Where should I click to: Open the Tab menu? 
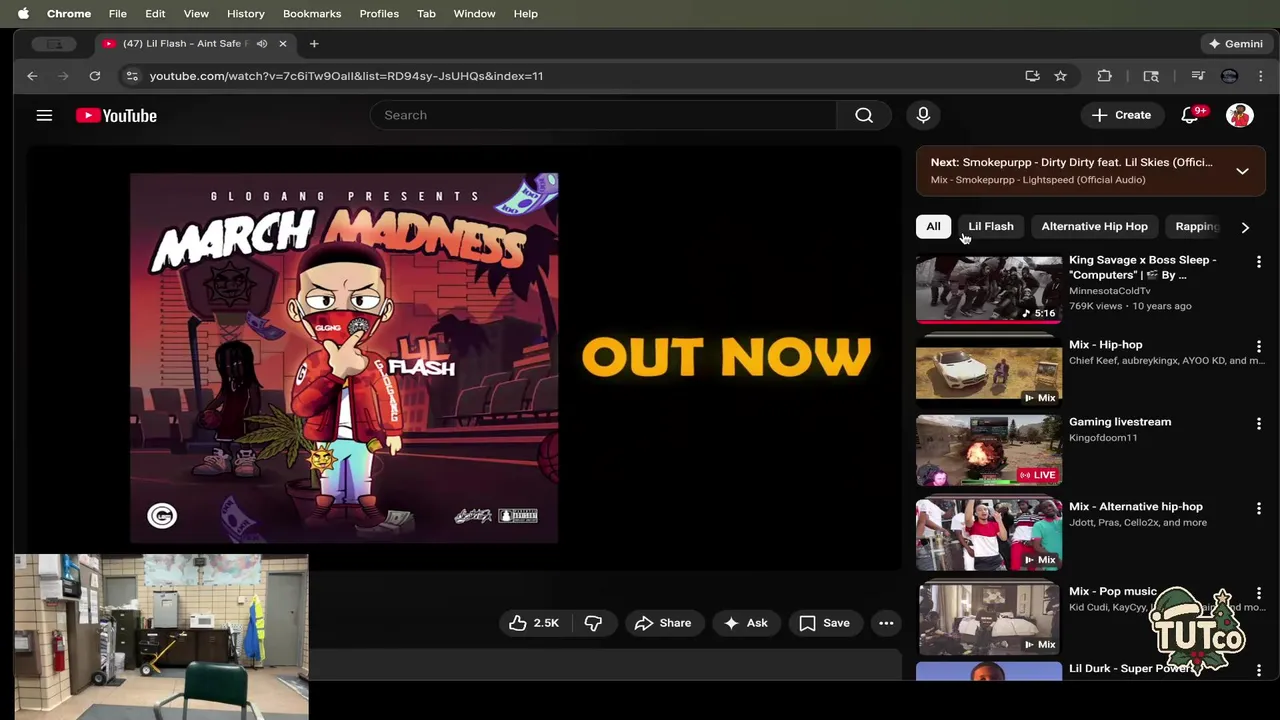[x=426, y=14]
